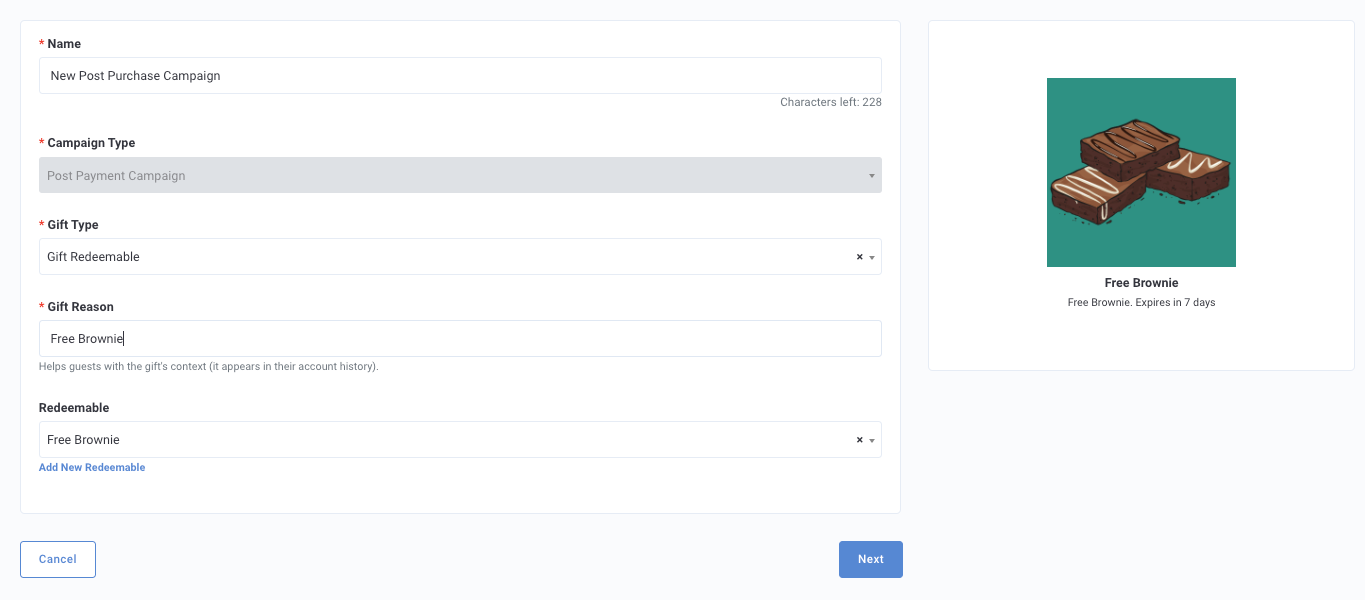Open the Gift Type dropdown arrow
The width and height of the screenshot is (1365, 600).
tap(872, 257)
